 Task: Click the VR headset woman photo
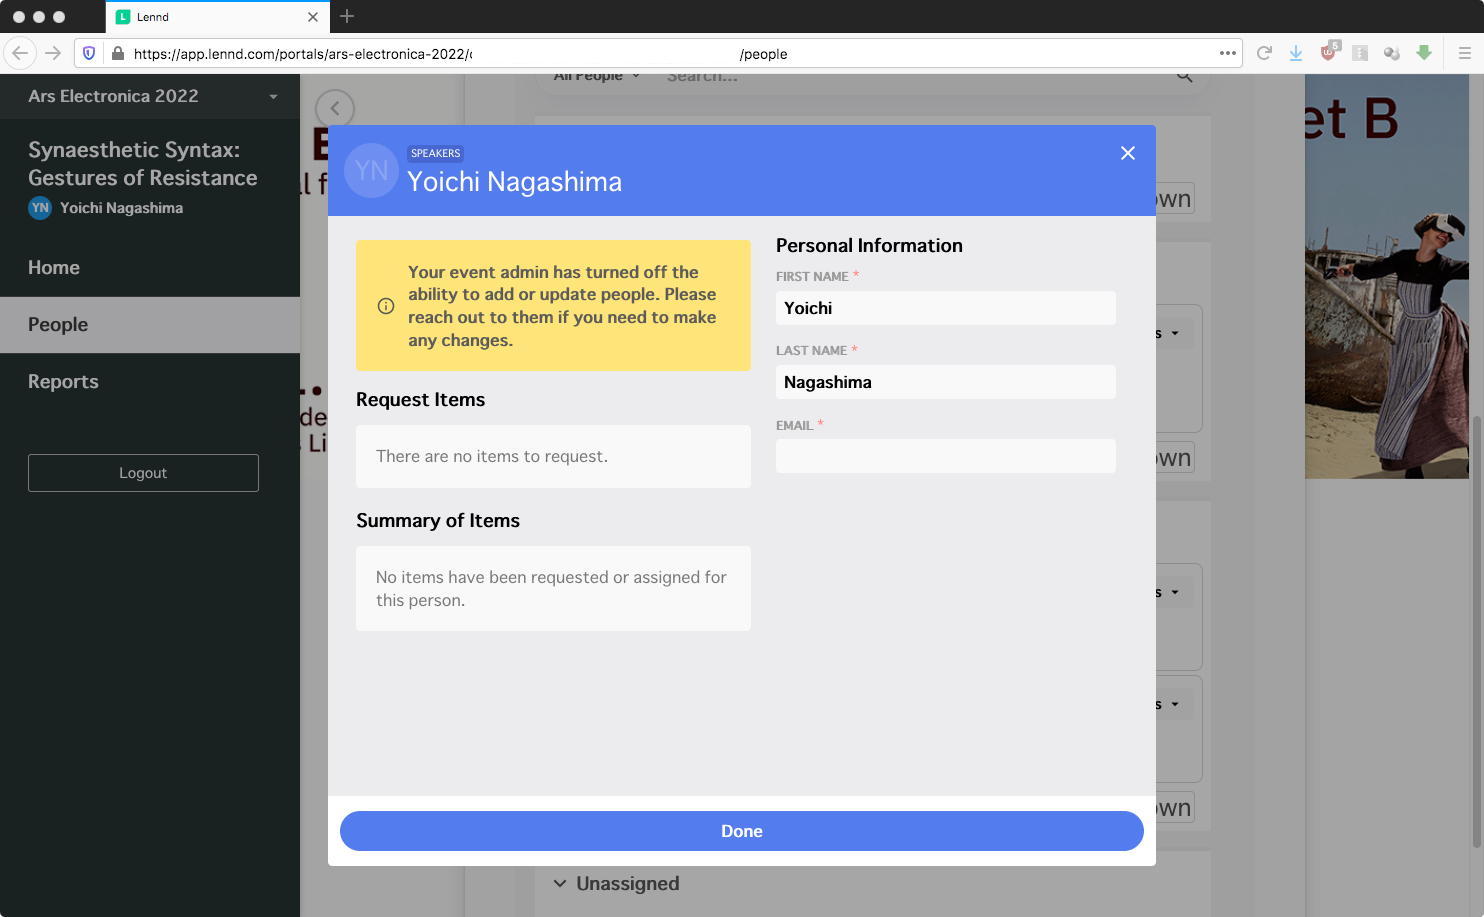point(1387,277)
